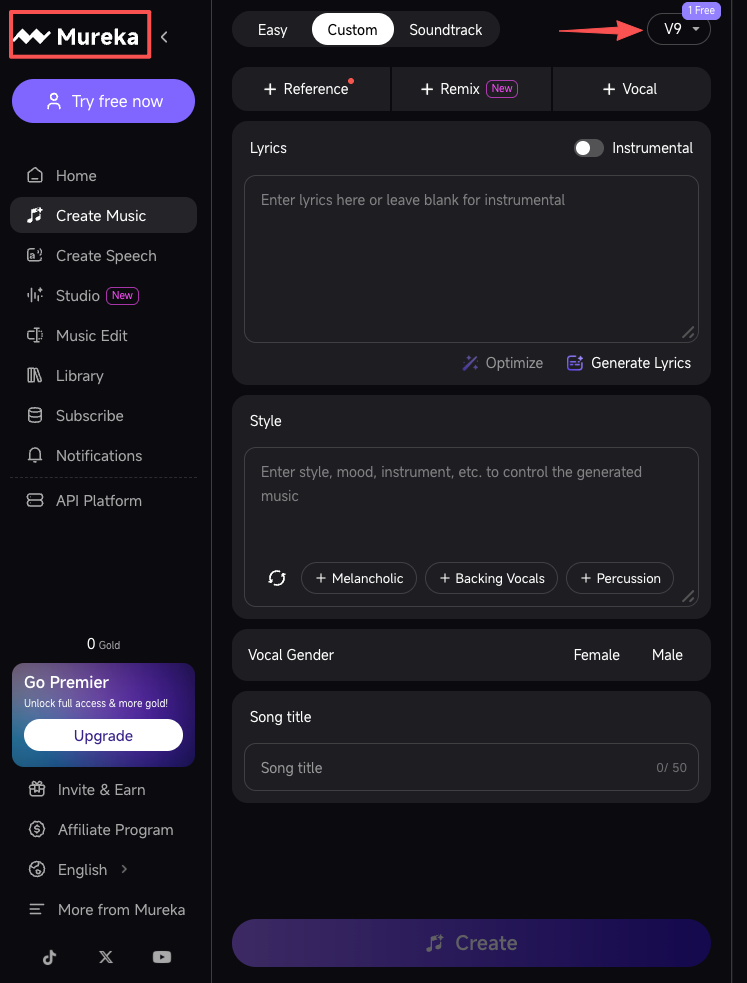747x983 pixels.
Task: Switch to the Soundtrack tab
Action: [x=445, y=30]
